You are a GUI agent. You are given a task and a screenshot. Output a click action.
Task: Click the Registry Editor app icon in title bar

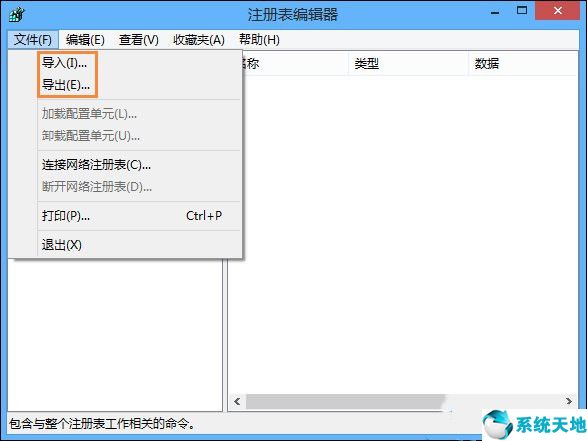point(16,15)
